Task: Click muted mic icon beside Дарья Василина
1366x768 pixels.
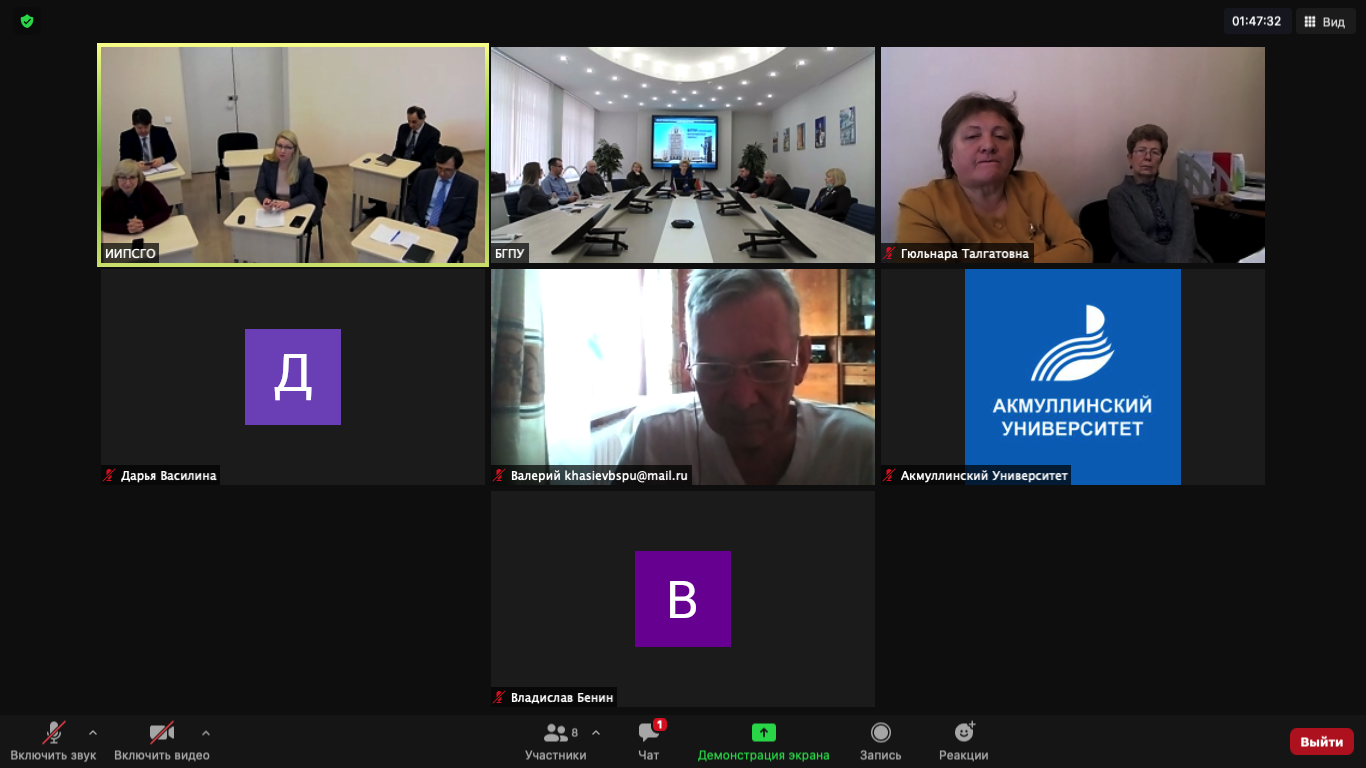Action: [x=109, y=476]
